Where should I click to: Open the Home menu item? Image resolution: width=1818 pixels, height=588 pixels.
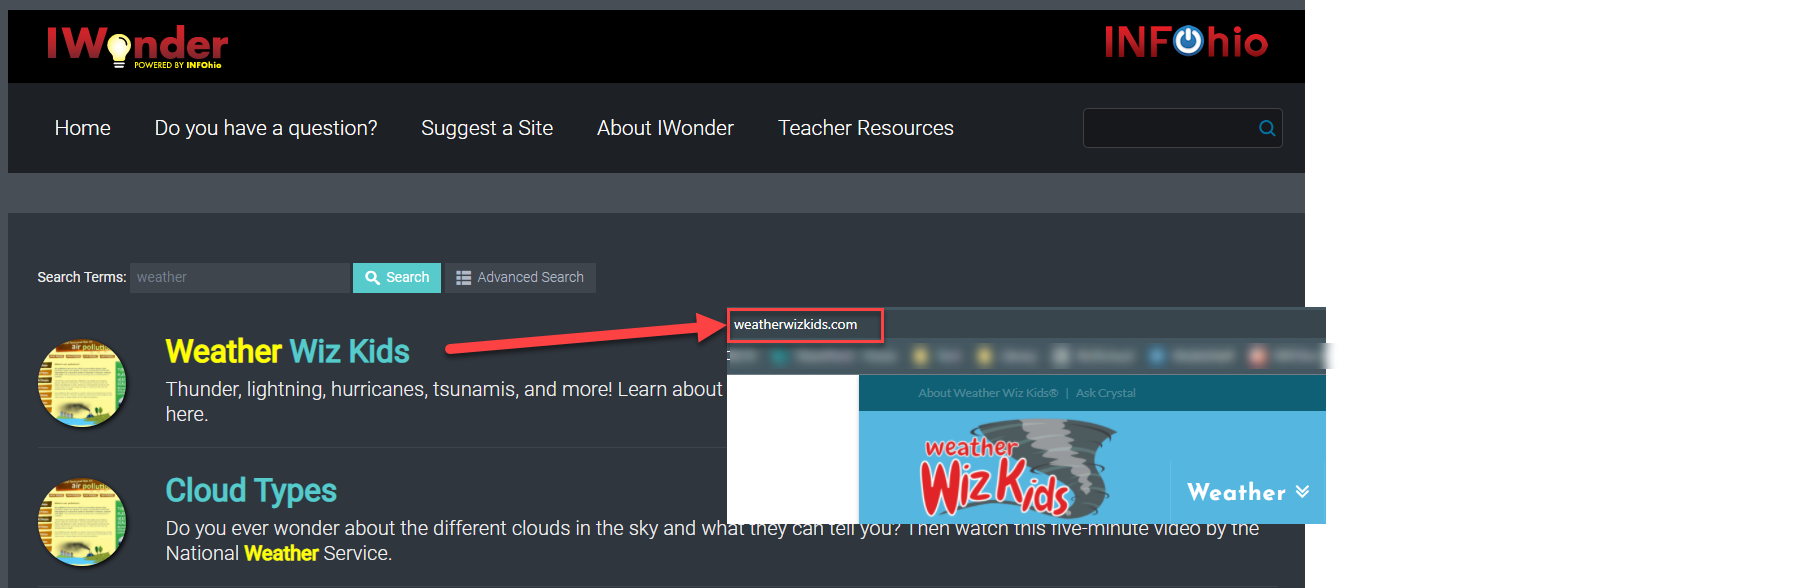83,128
